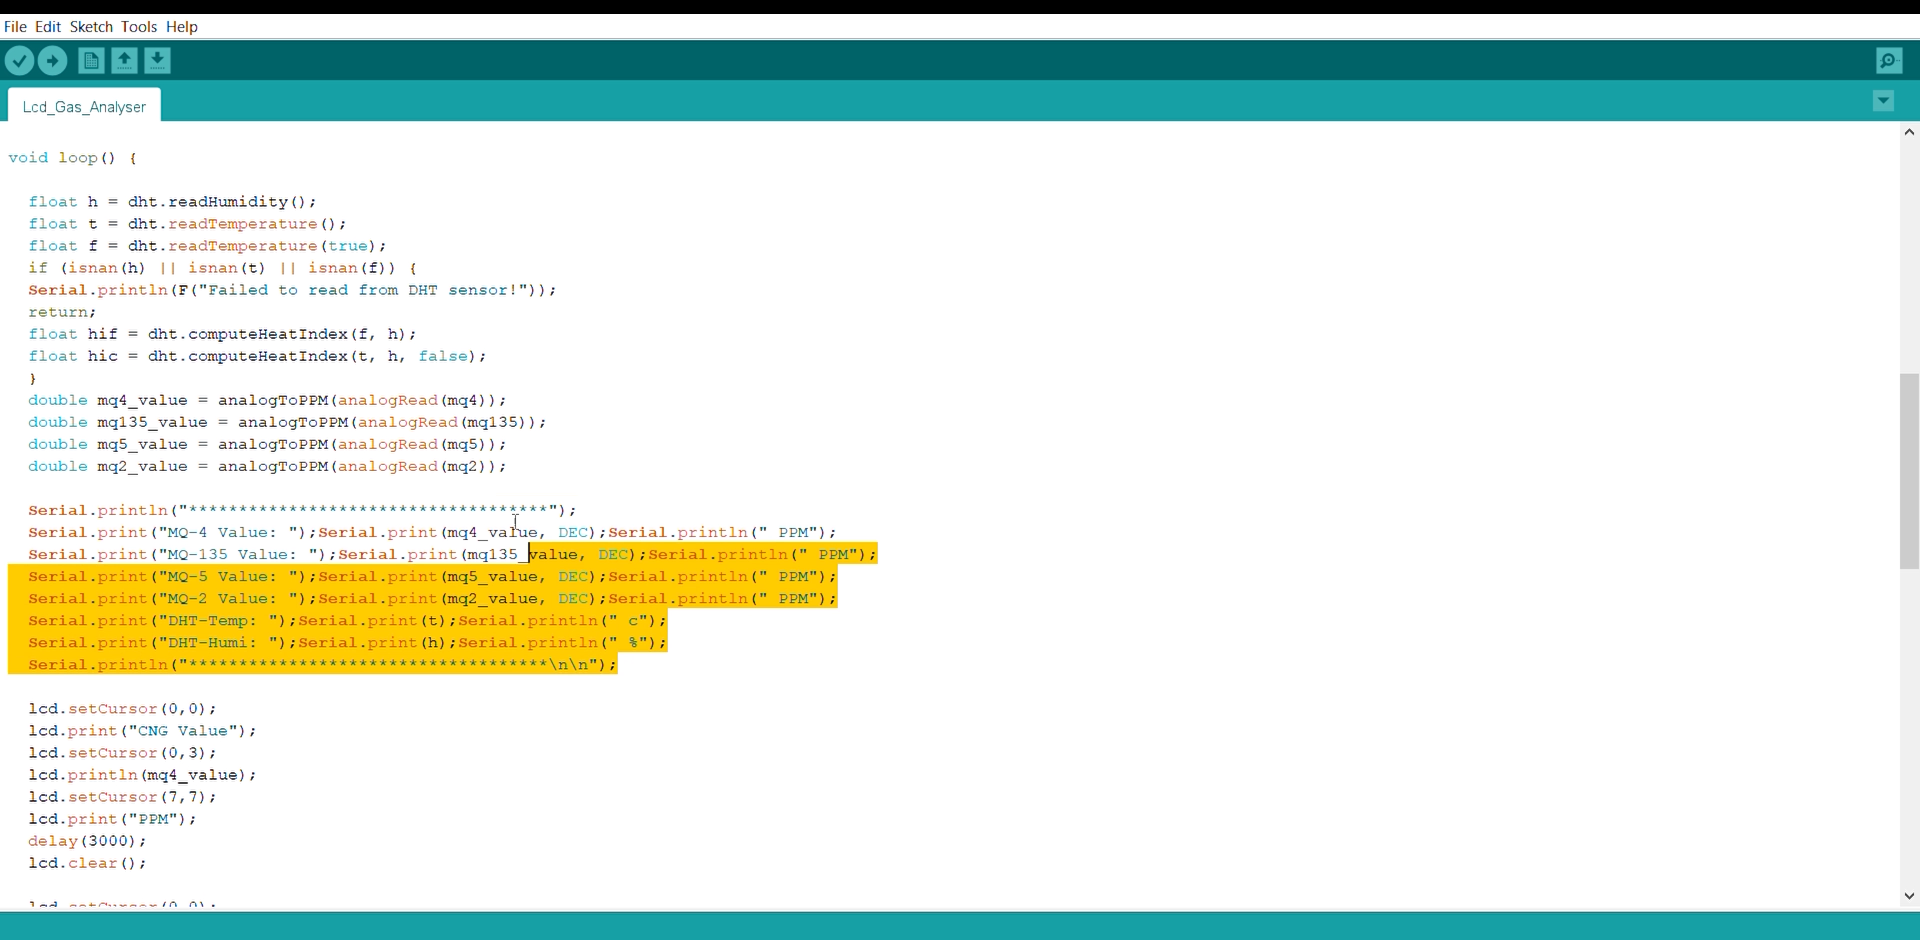
Task: Click the vertical scrollbar thumb
Action: [x=1909, y=471]
